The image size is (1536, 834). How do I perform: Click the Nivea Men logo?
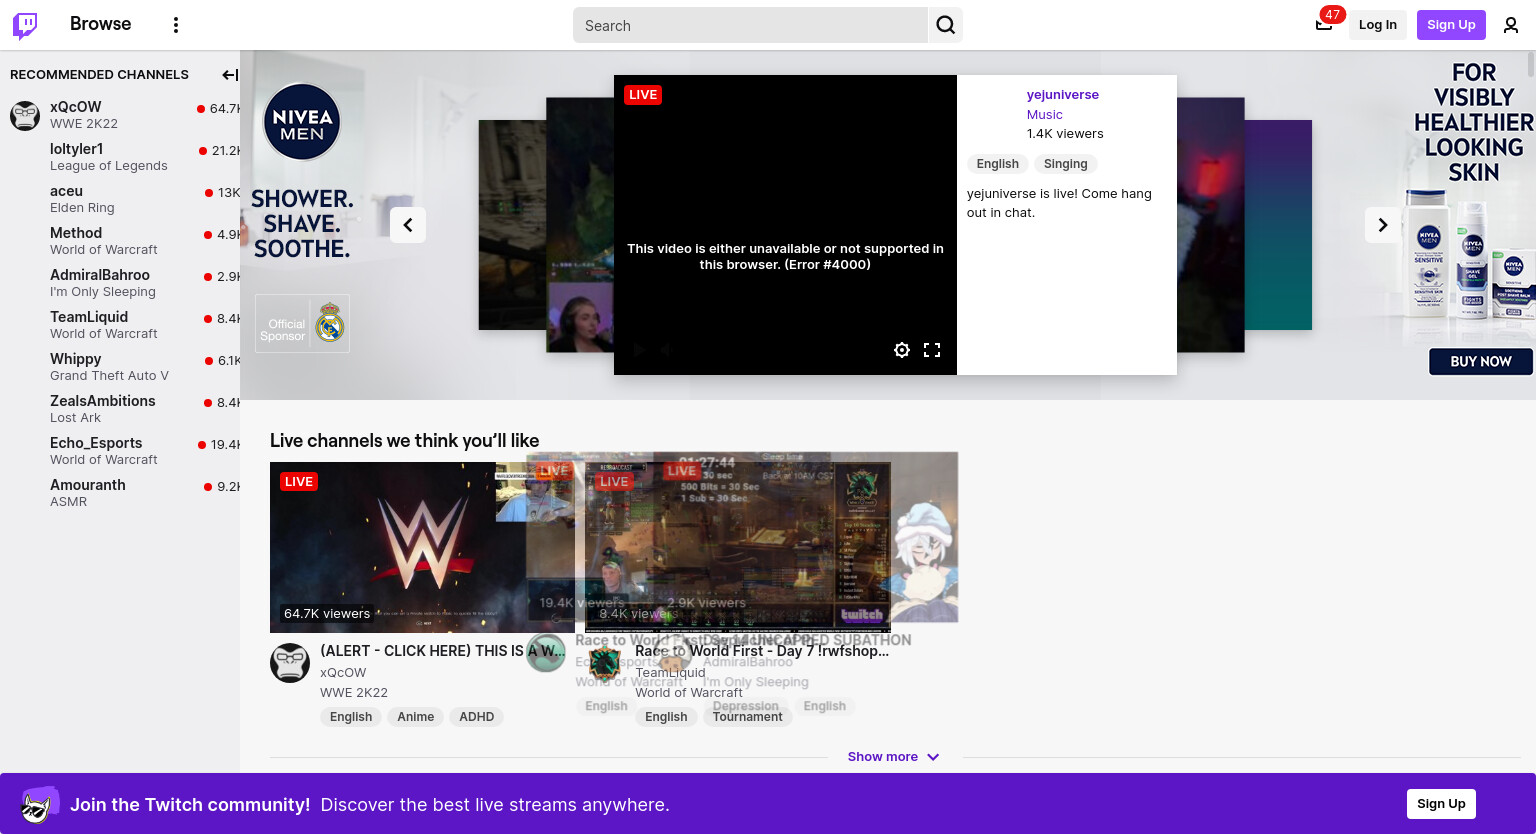point(302,122)
